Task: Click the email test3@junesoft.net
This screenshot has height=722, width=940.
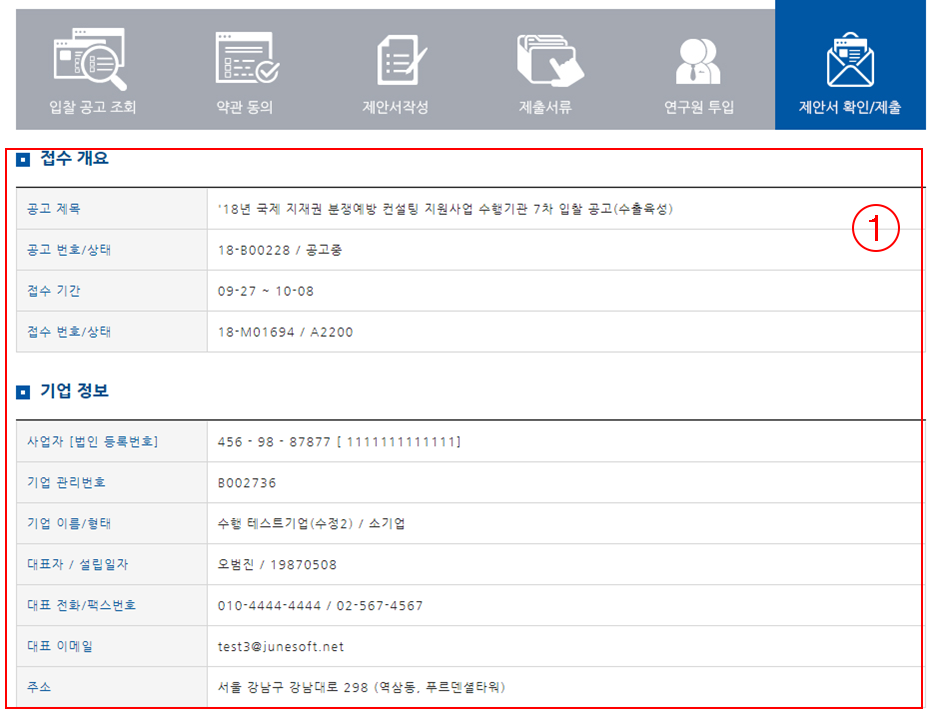Action: pyautogui.click(x=280, y=647)
